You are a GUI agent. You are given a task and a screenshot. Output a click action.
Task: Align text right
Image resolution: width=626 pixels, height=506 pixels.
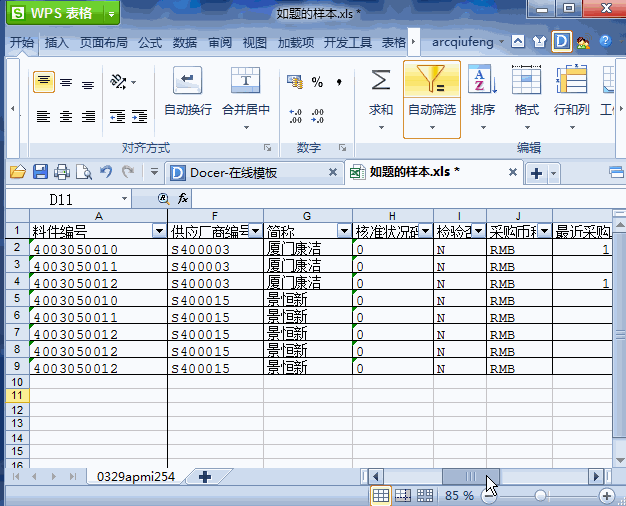click(88, 116)
